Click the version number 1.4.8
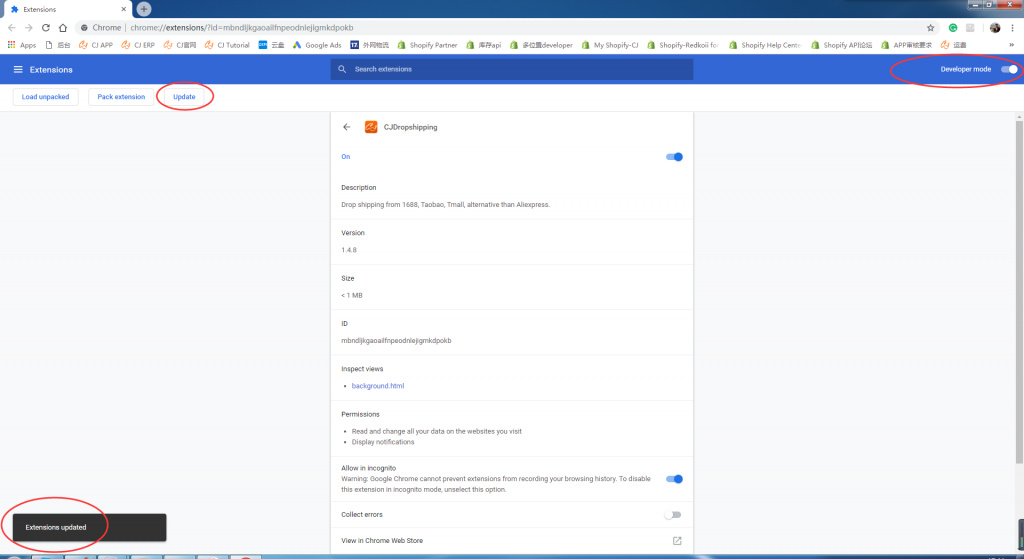This screenshot has height=559, width=1024. [x=349, y=250]
